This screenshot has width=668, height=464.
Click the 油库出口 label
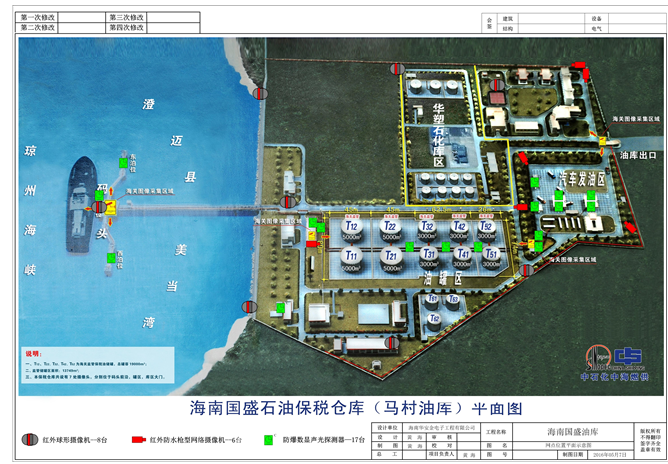[638, 155]
